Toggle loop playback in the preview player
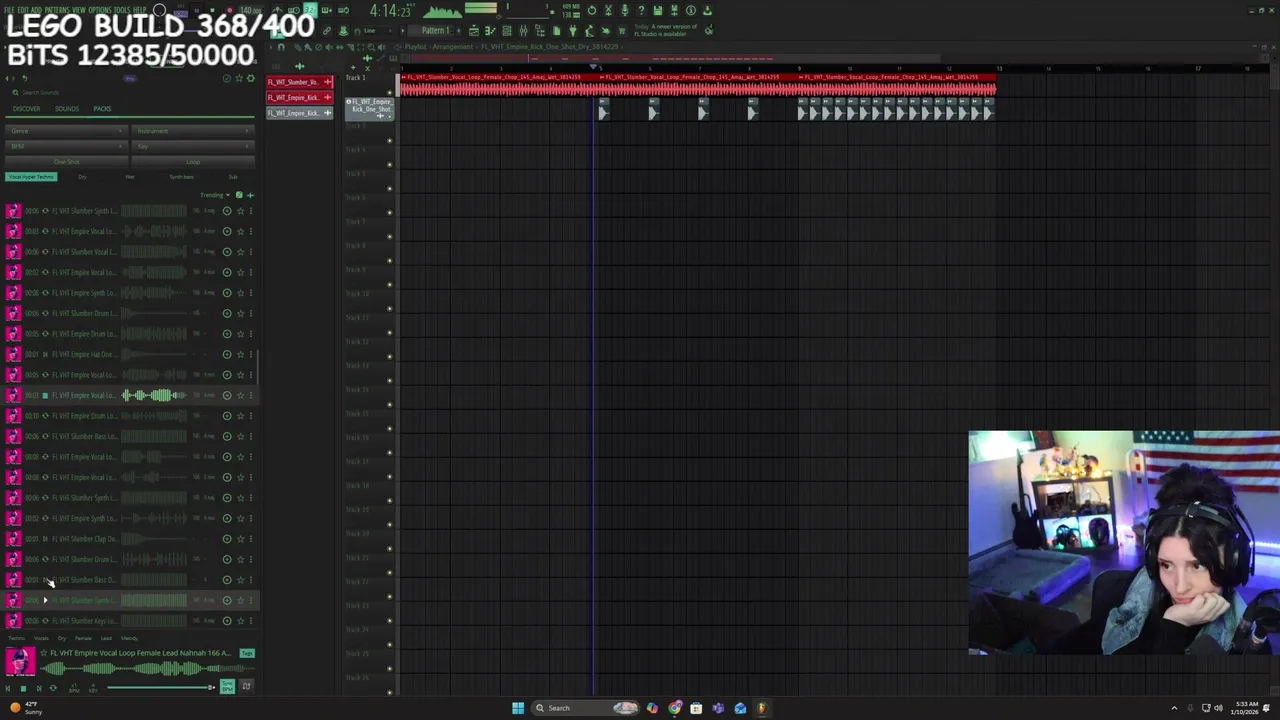 [53, 688]
